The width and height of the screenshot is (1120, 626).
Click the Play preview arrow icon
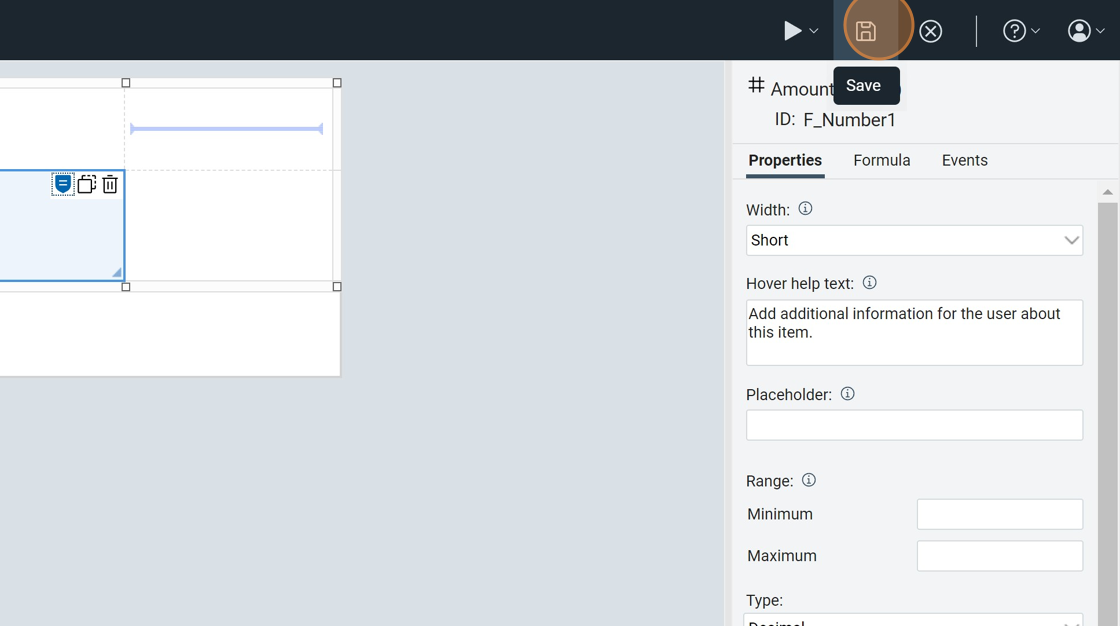coord(792,31)
